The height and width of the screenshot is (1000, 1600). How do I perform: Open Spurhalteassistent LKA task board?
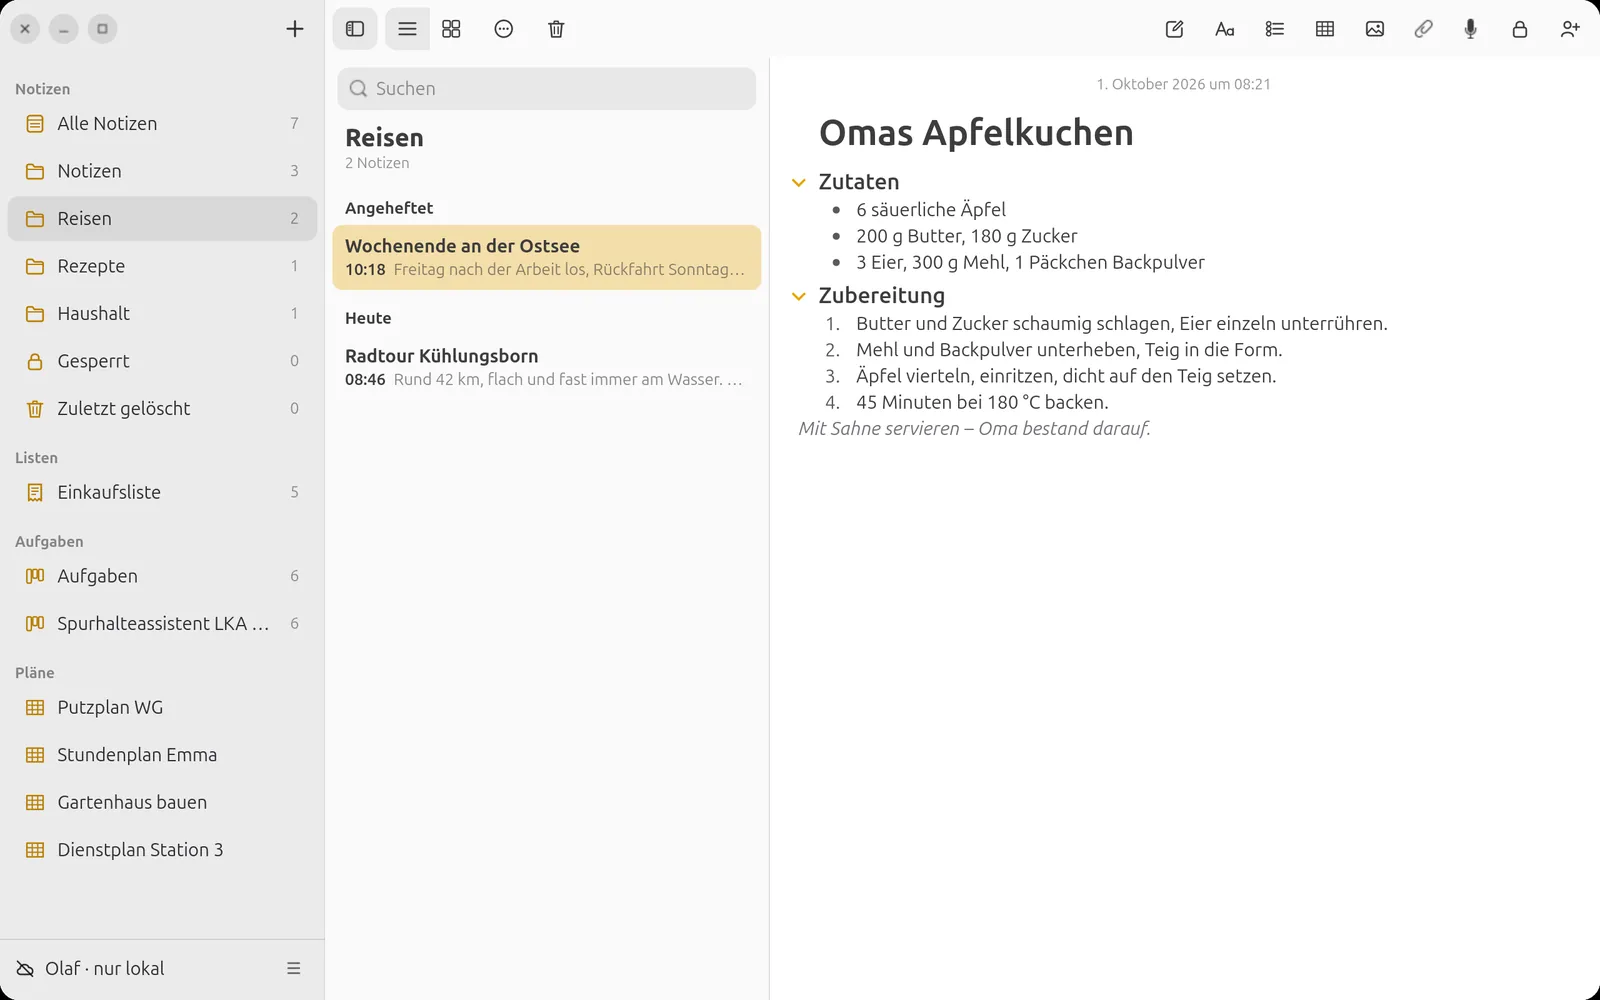click(x=162, y=623)
